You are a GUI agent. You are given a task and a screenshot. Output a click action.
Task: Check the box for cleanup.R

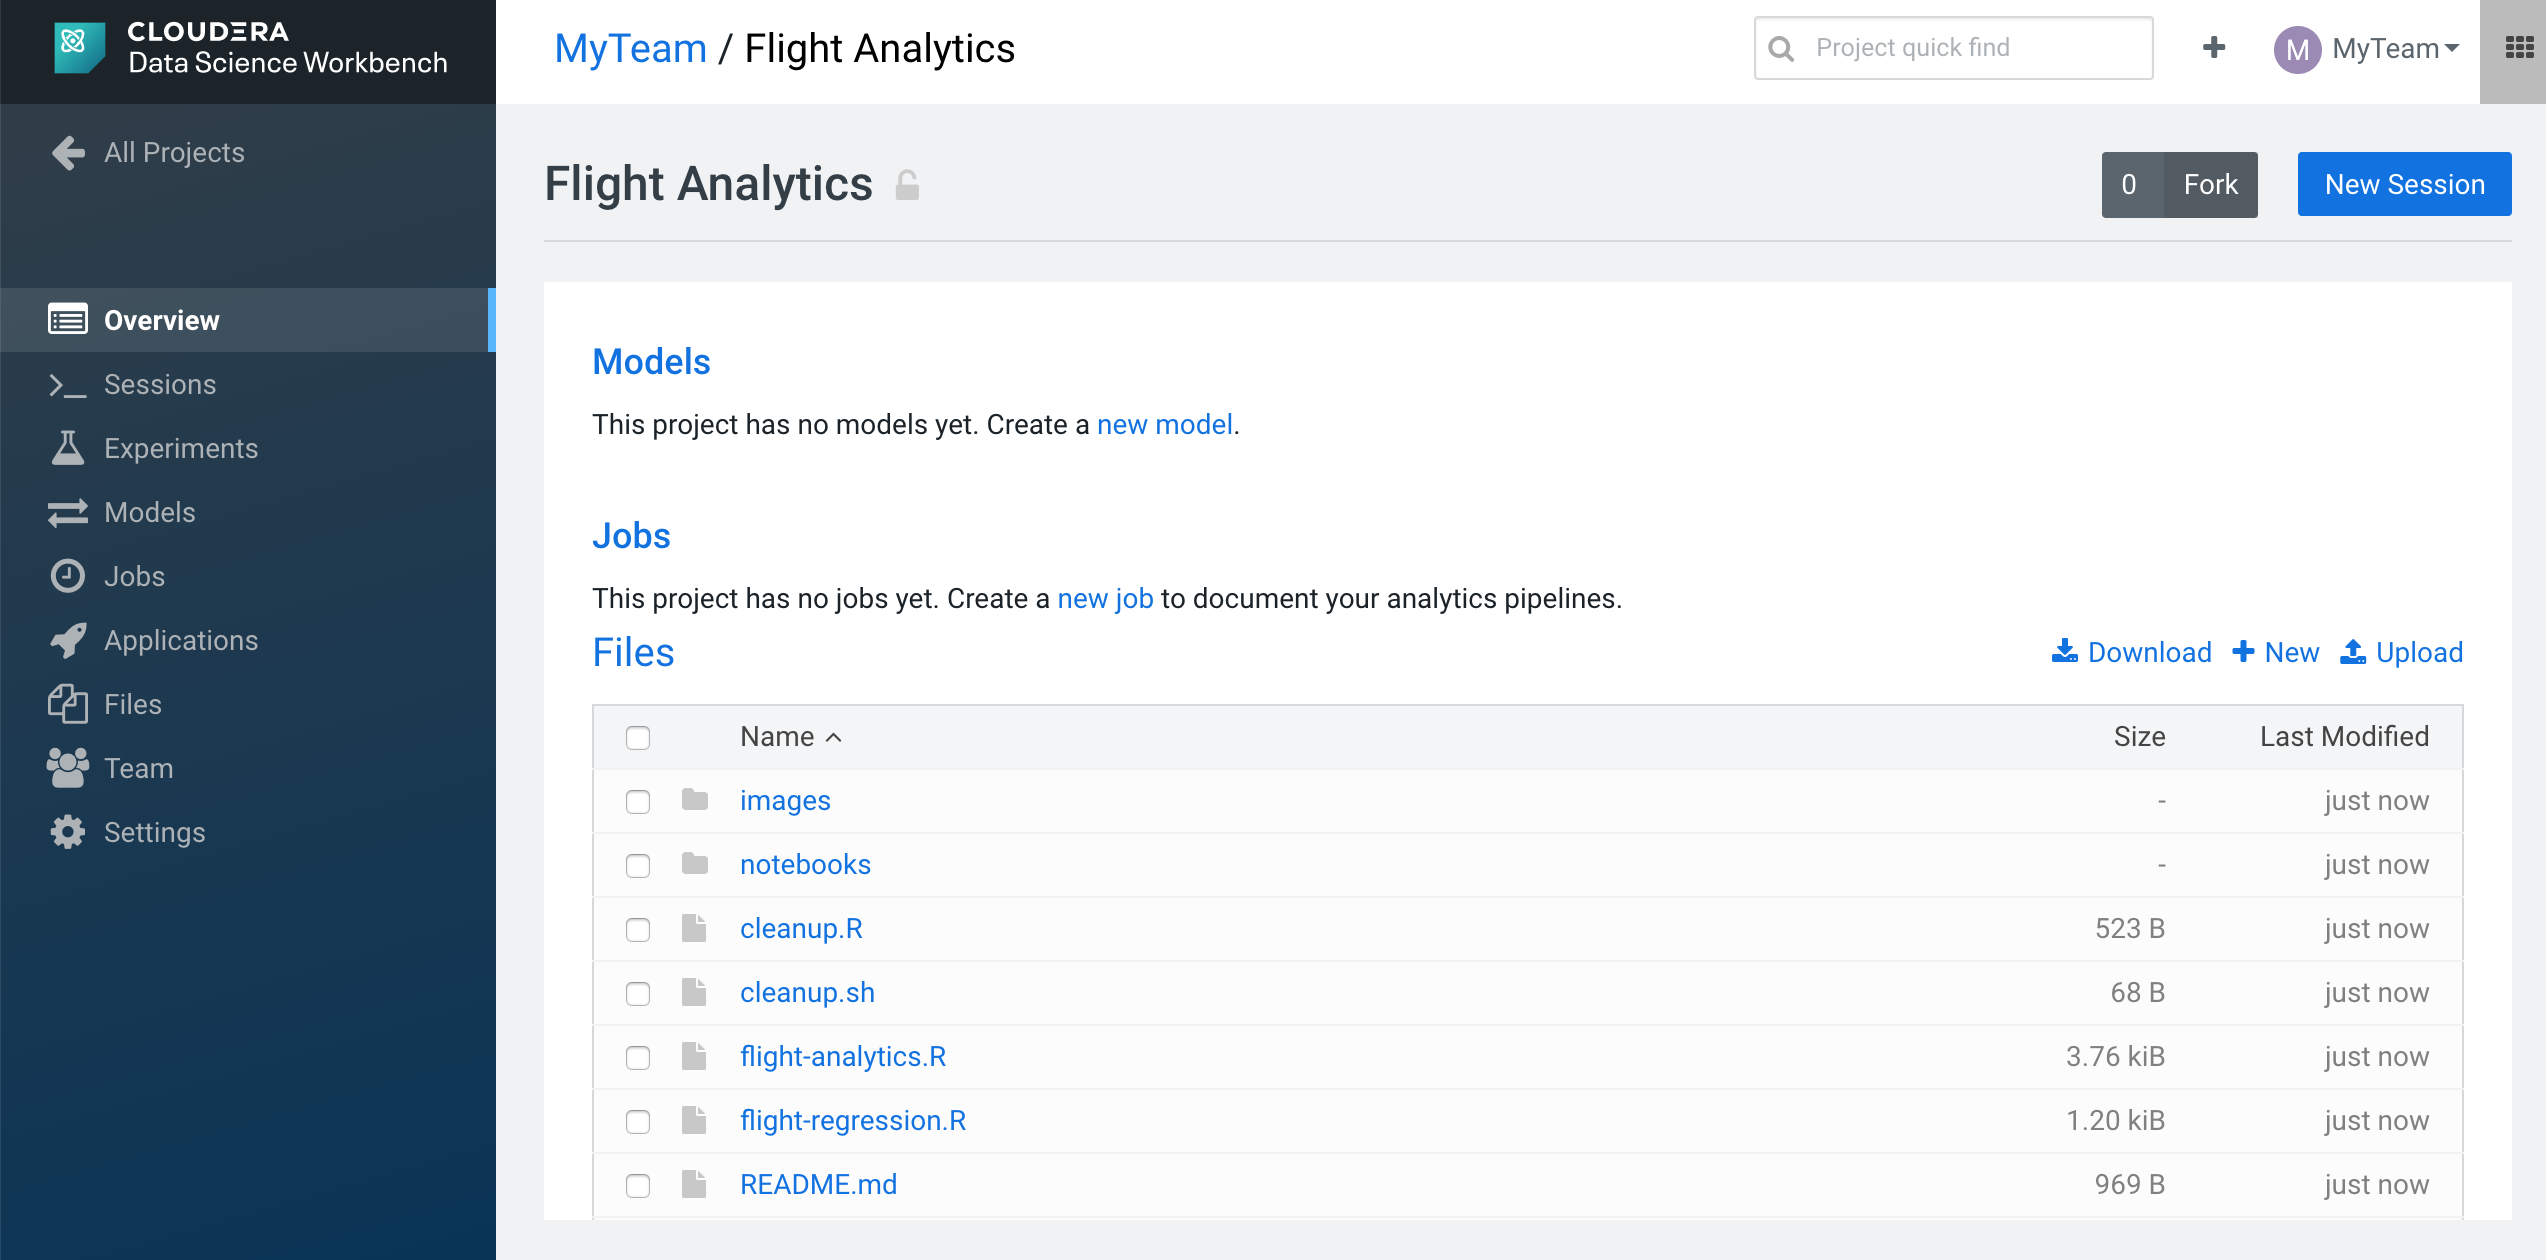638,929
